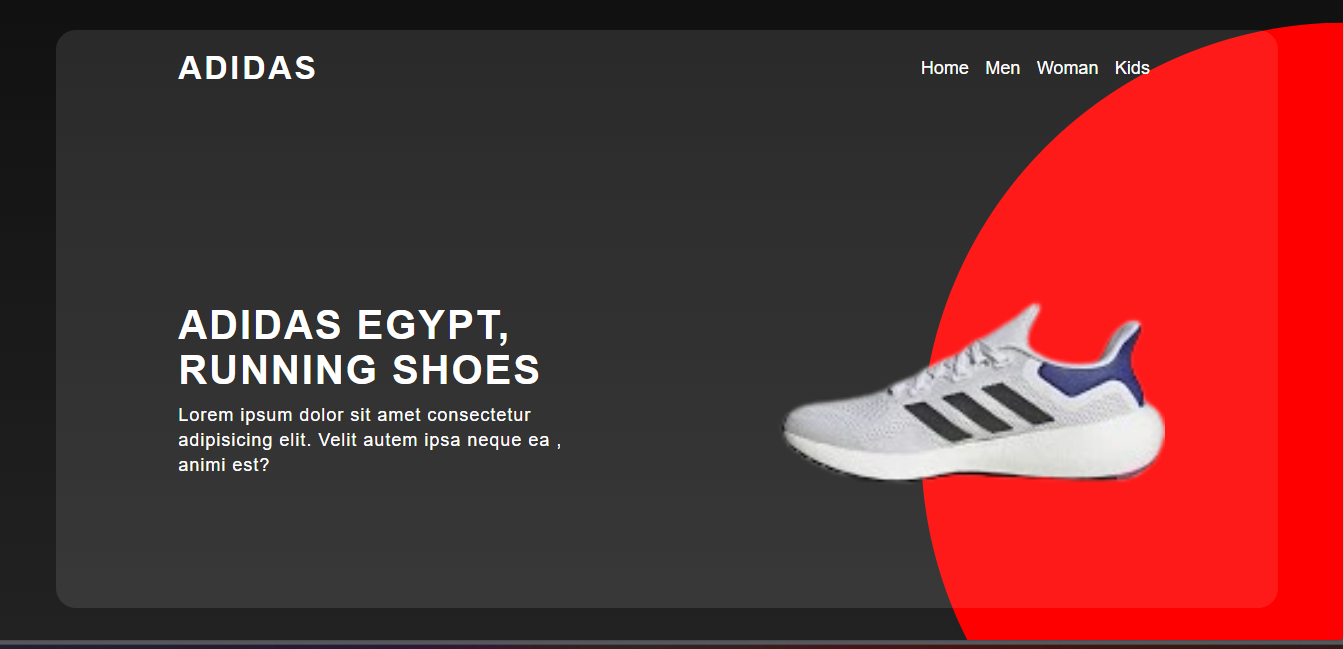Click the 'ADIDAS EGYPT,' headline line

(344, 325)
